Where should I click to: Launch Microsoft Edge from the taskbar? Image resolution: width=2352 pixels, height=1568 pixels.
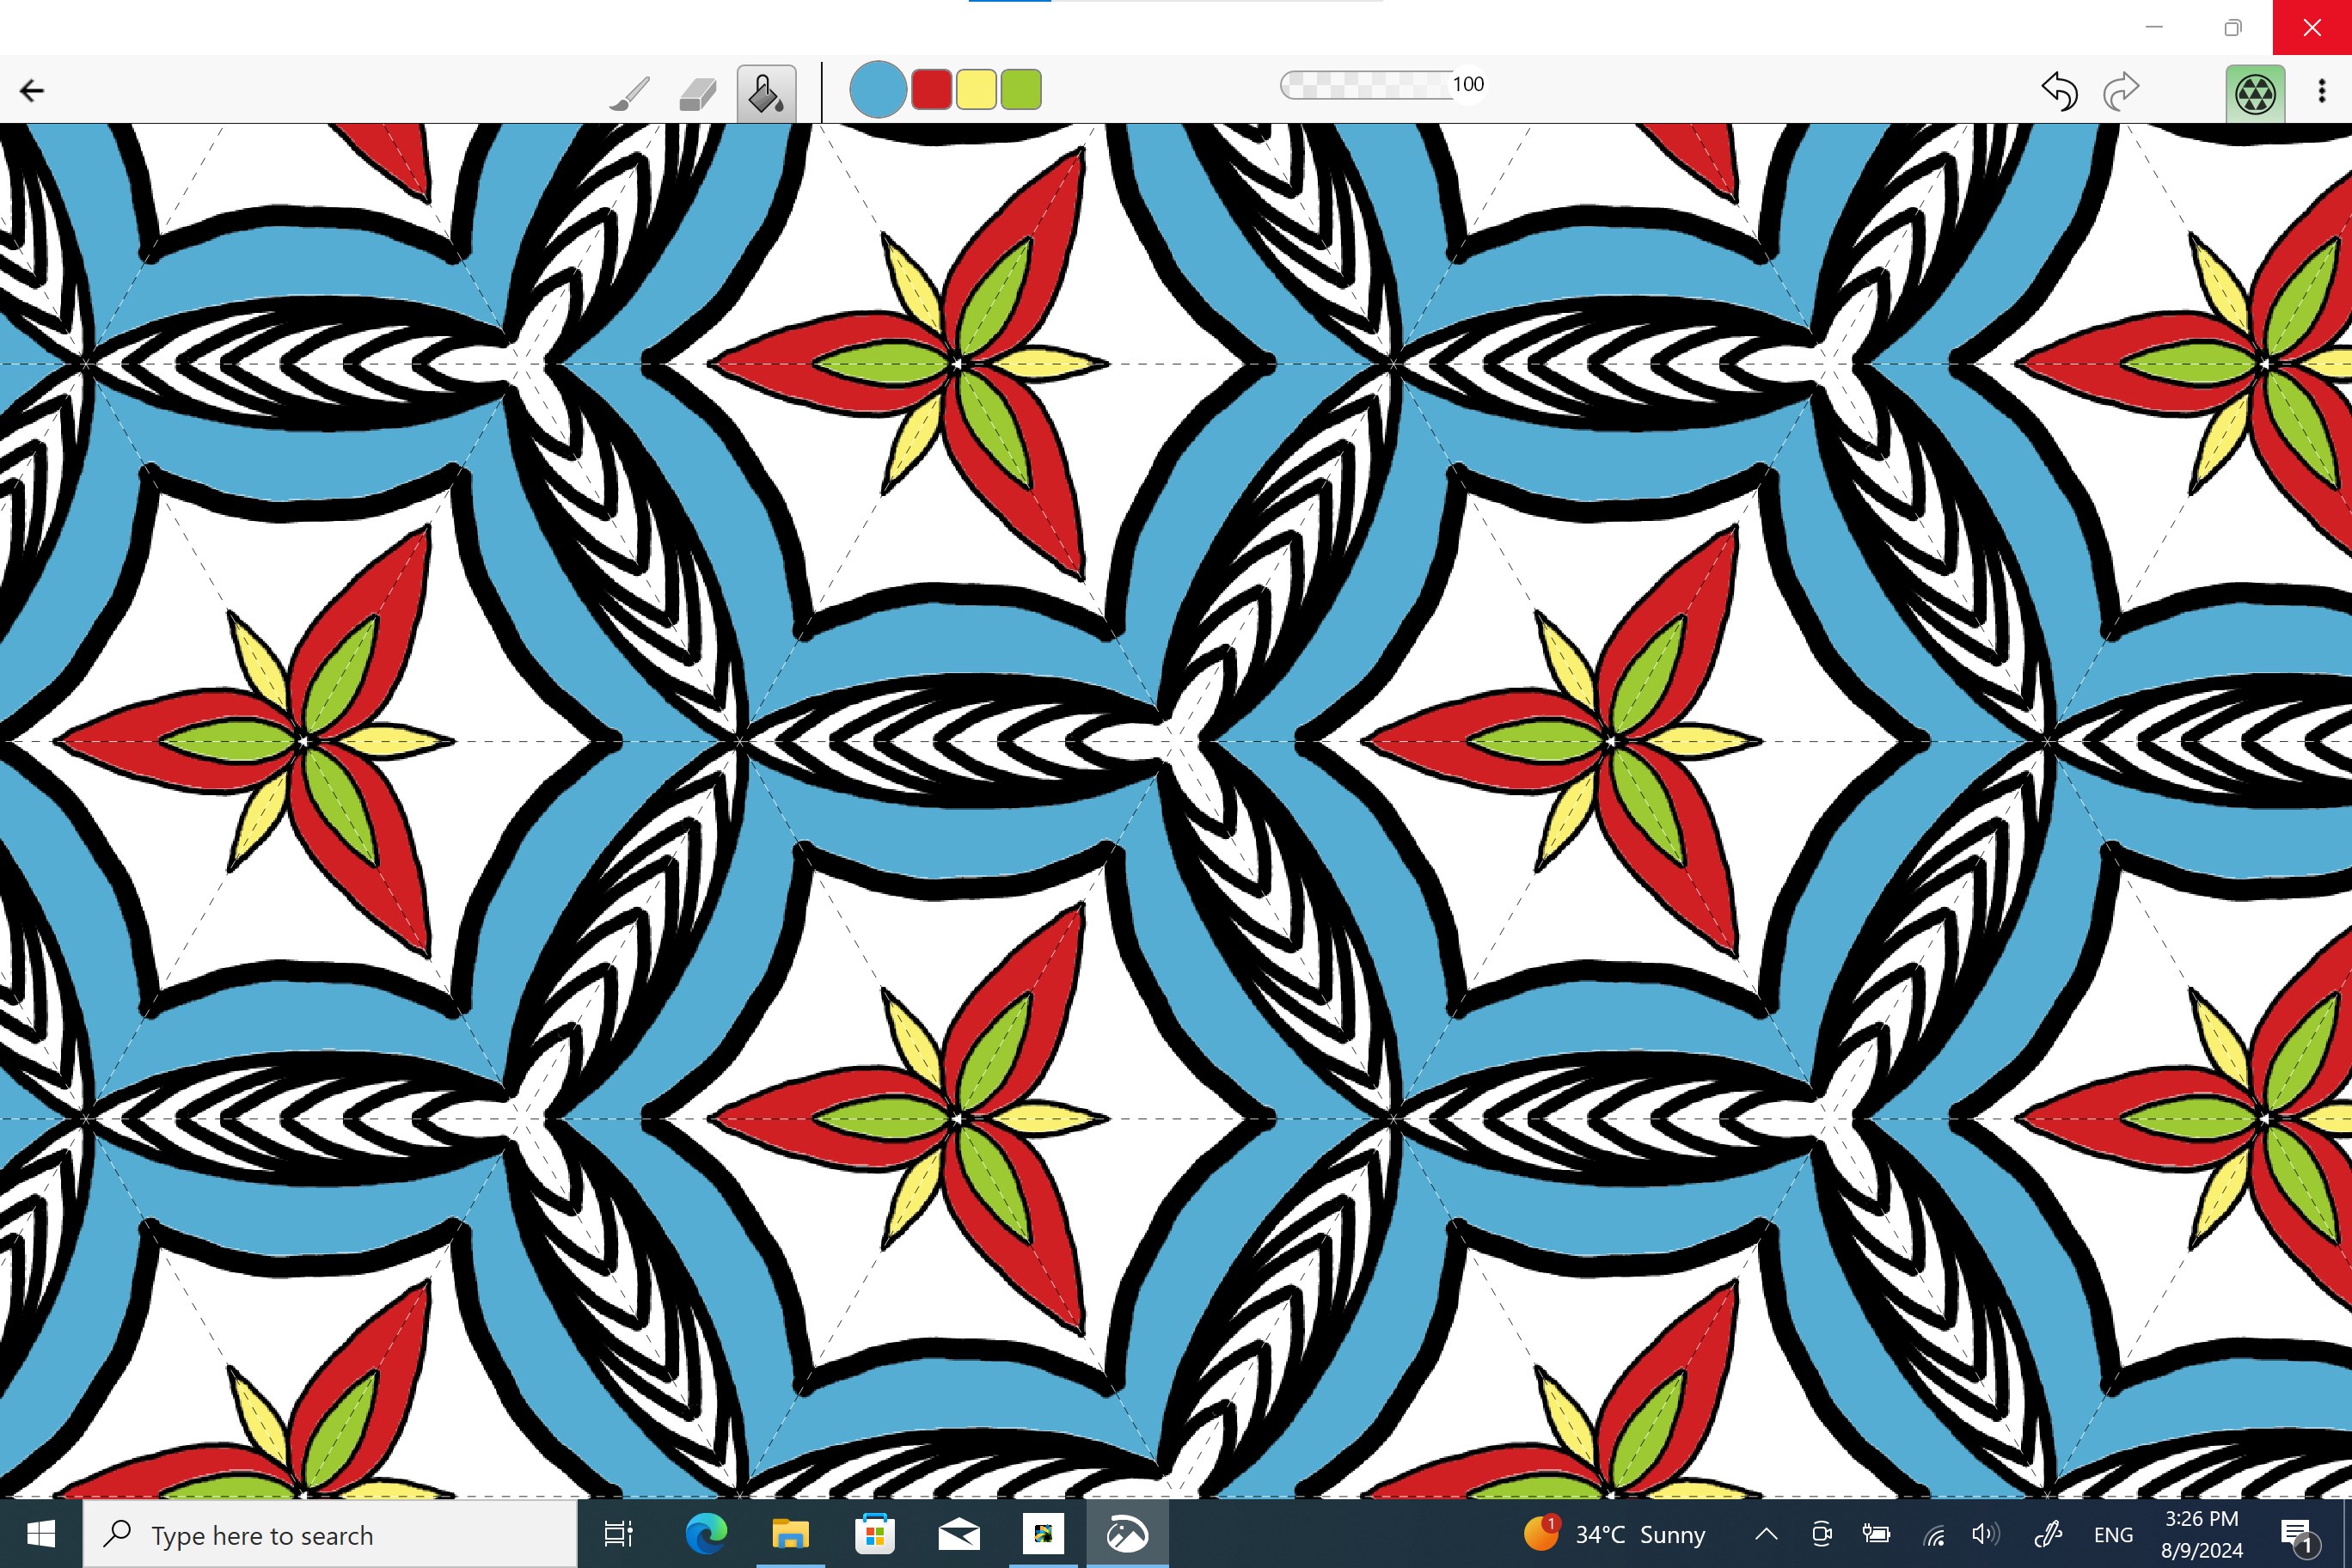[705, 1534]
